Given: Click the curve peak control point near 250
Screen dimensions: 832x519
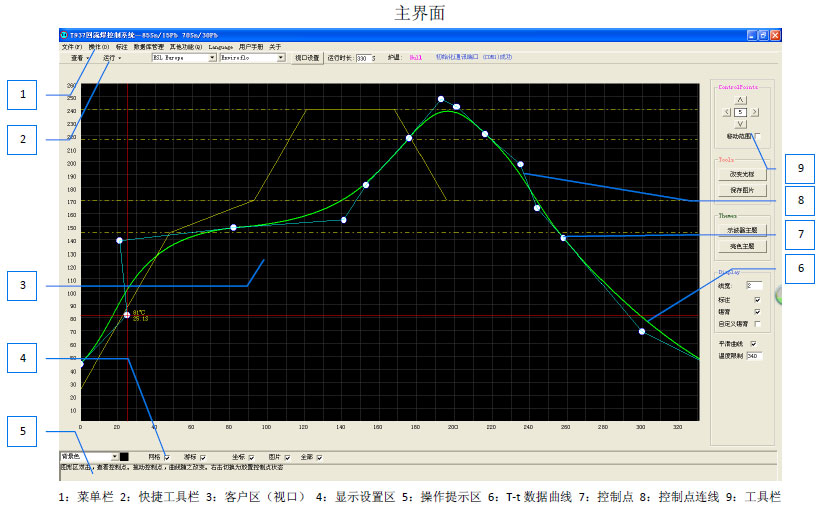Looking at the screenshot, I should tap(441, 99).
